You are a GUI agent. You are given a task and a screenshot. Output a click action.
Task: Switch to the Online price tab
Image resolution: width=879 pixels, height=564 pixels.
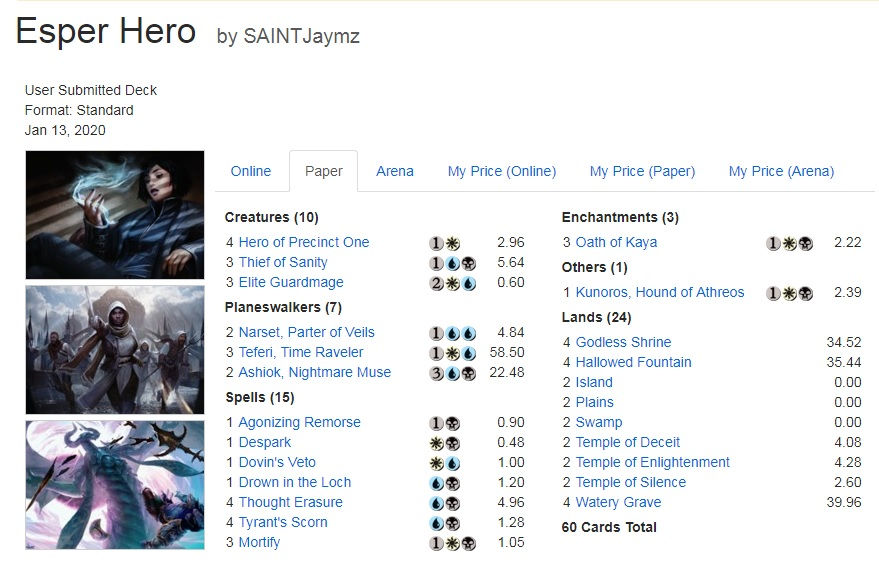[x=251, y=172]
